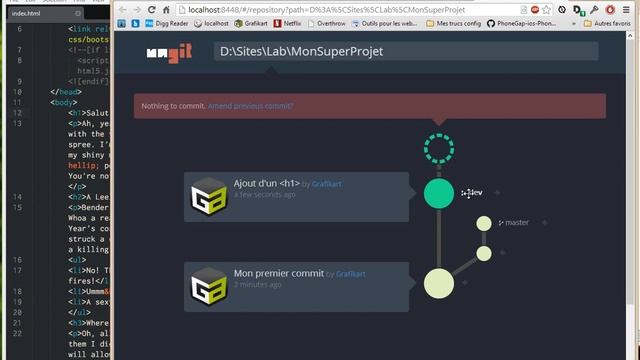Click the <body> tag in the editor
The image size is (640, 360).
tap(64, 102)
